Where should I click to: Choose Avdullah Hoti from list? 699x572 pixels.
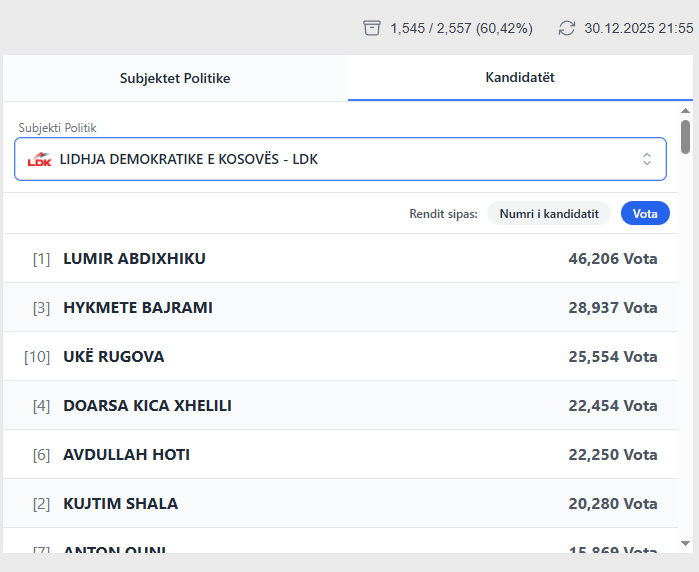[340, 455]
